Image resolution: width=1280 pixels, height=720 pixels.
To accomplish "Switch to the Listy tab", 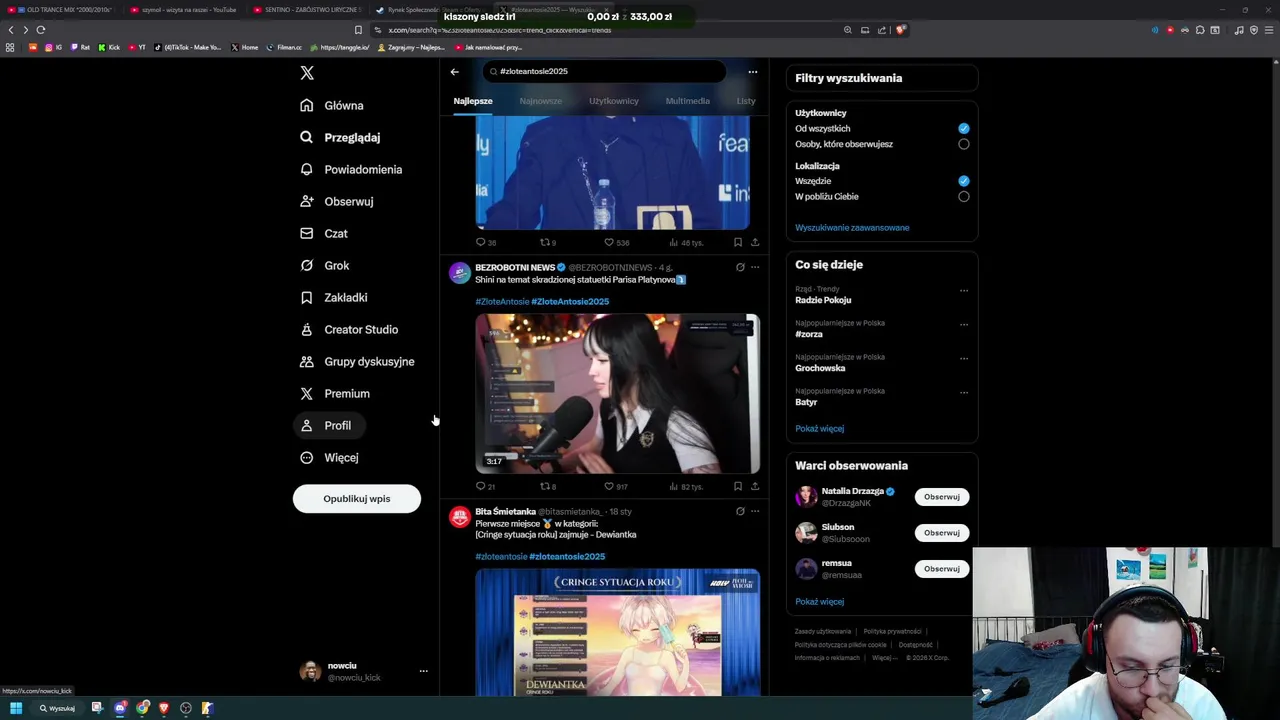I will click(746, 101).
